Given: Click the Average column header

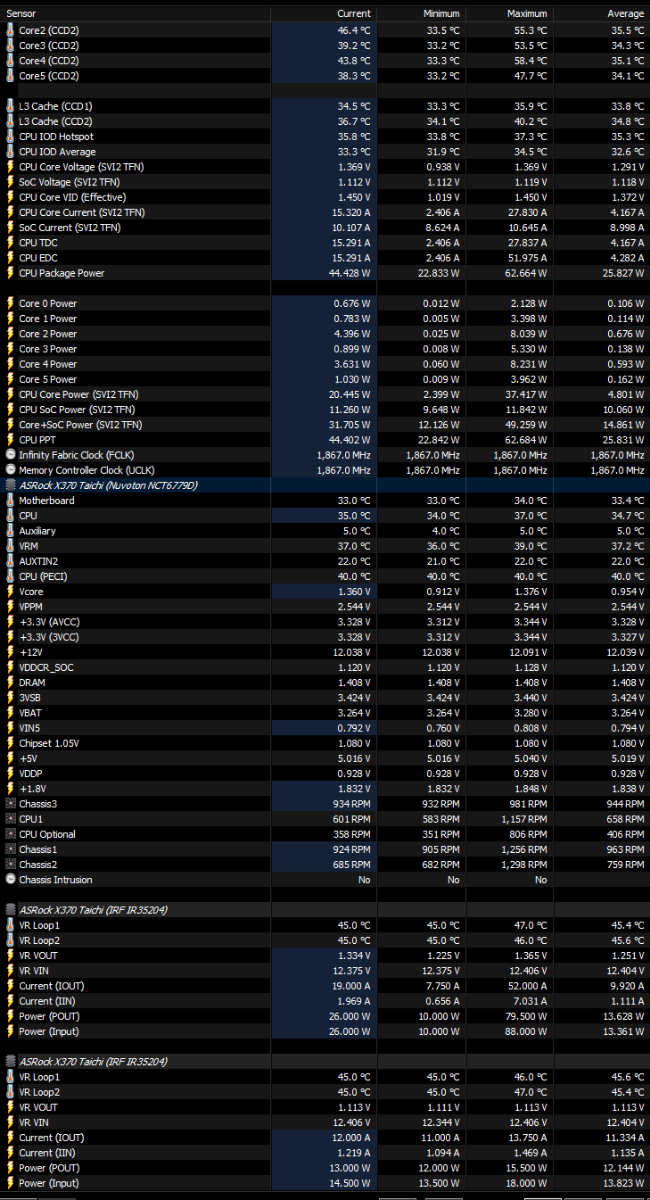Looking at the screenshot, I should click(601, 14).
